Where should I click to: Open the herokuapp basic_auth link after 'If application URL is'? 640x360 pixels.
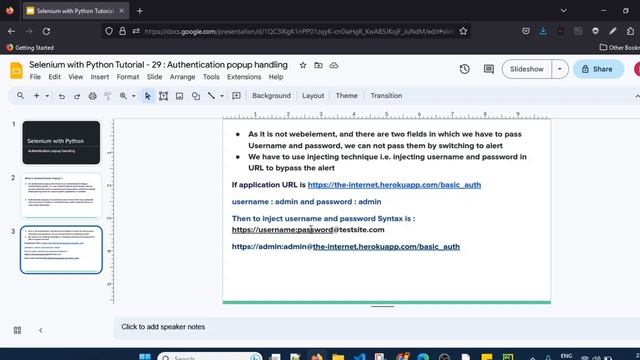(x=394, y=185)
